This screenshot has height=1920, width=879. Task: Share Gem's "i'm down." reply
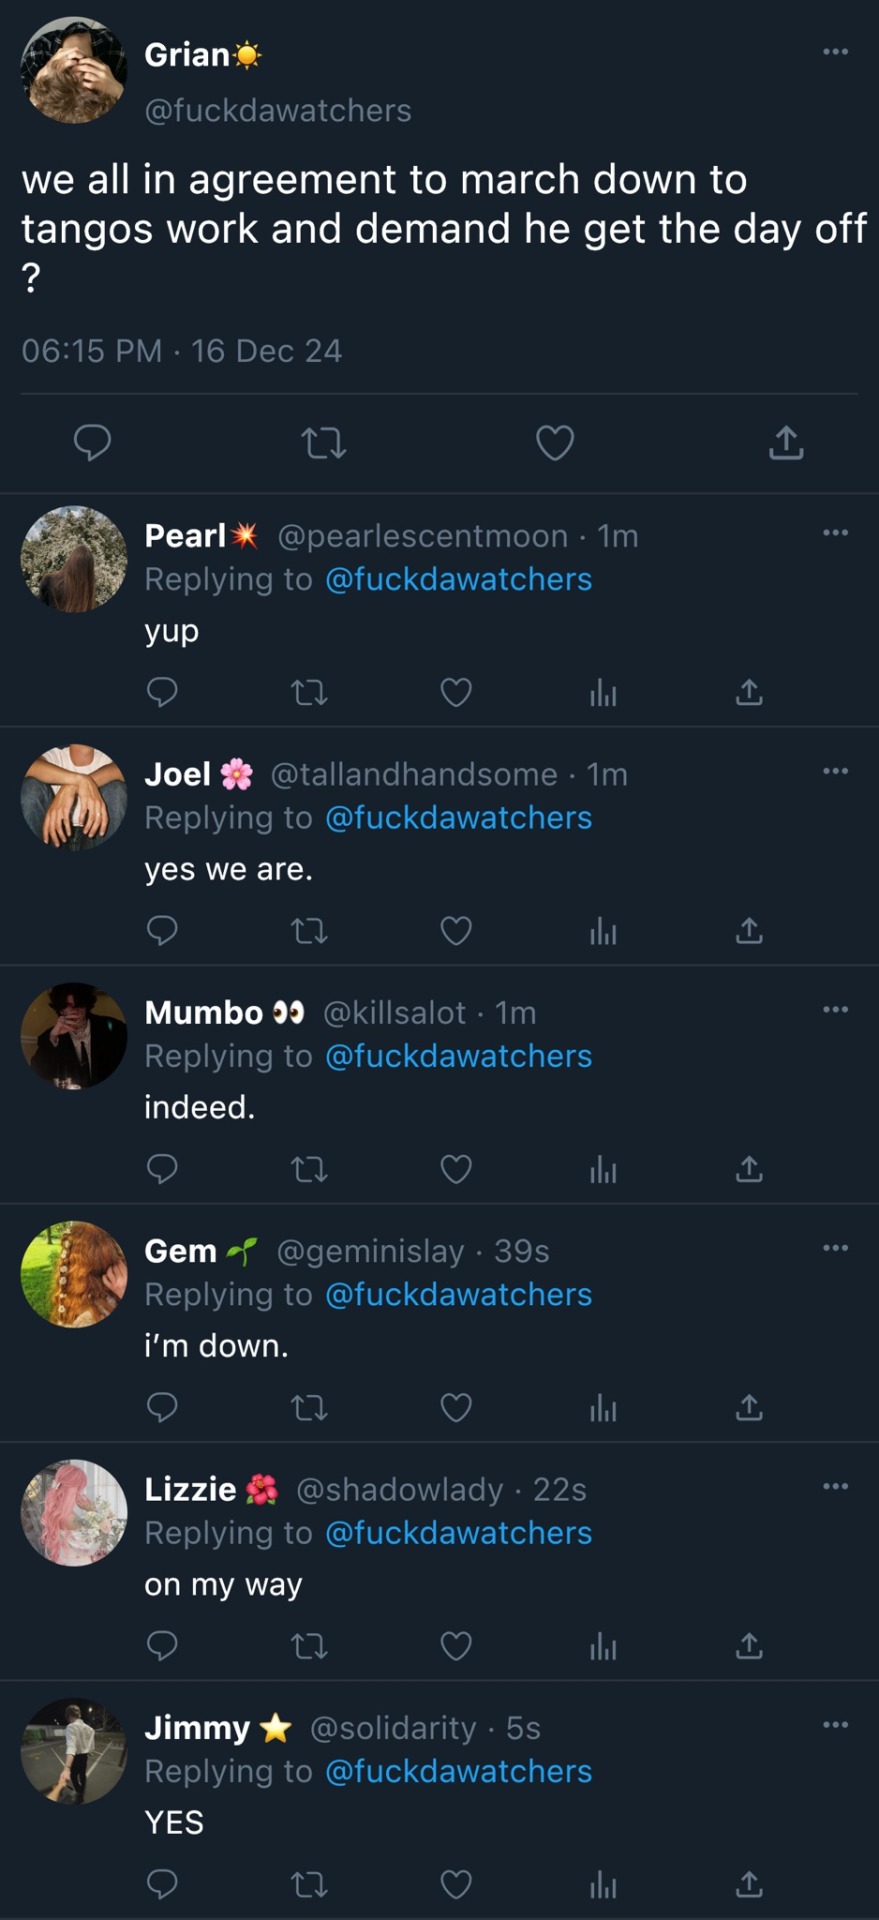(749, 1408)
